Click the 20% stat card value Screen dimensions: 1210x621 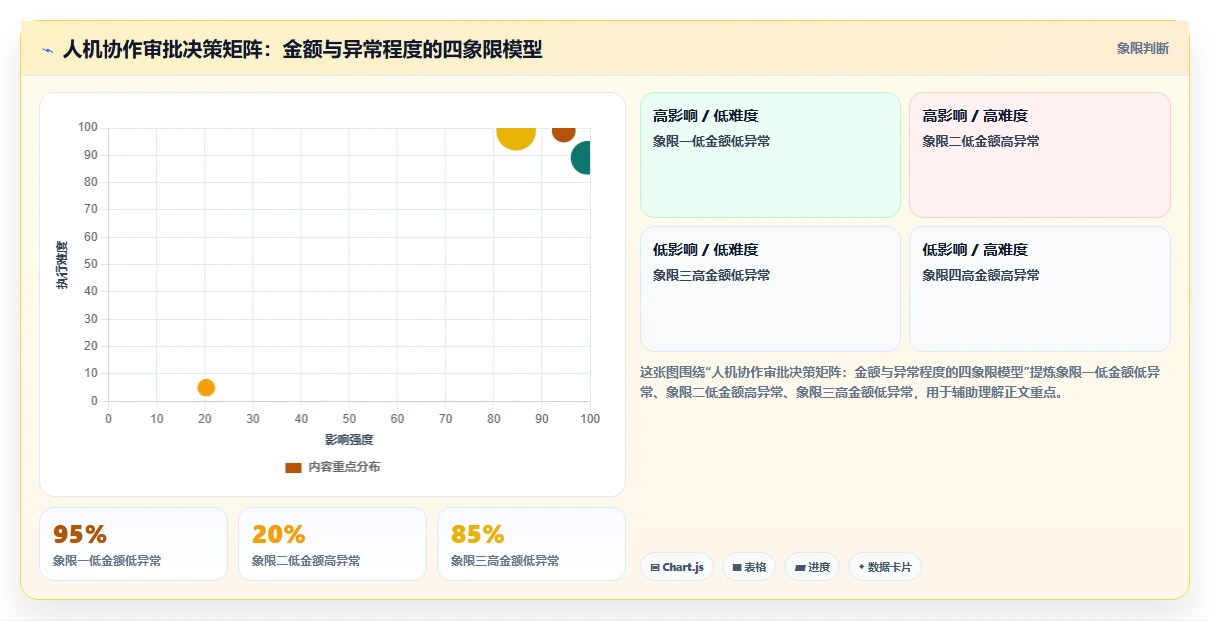278,535
